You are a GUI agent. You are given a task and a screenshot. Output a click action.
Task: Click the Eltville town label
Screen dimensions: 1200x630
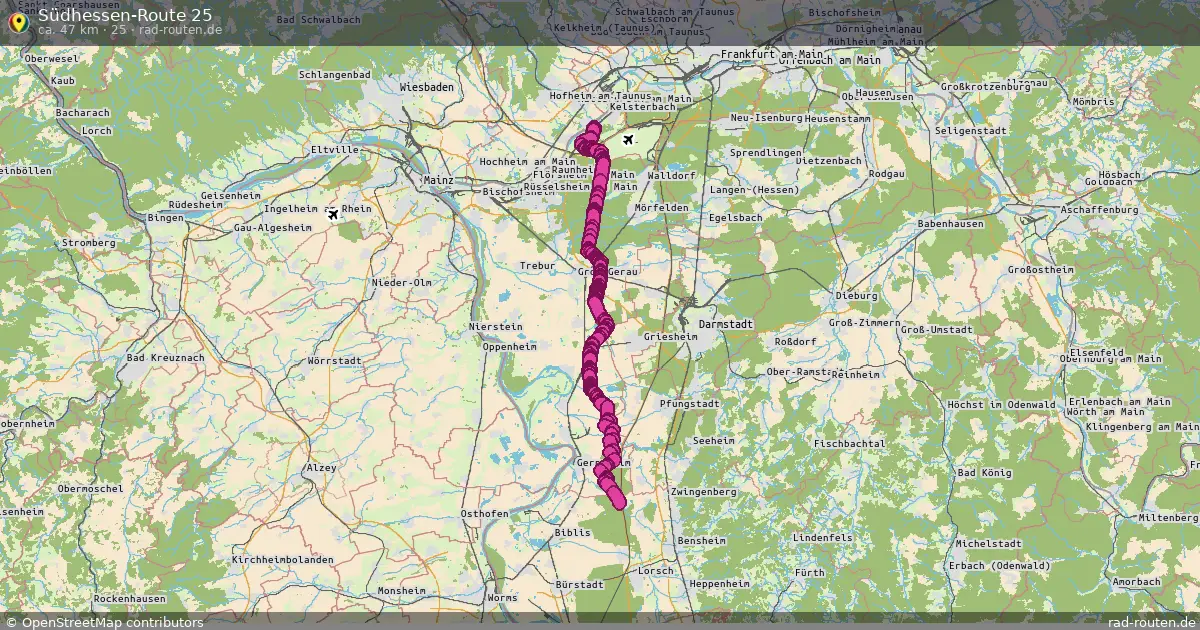(x=335, y=149)
